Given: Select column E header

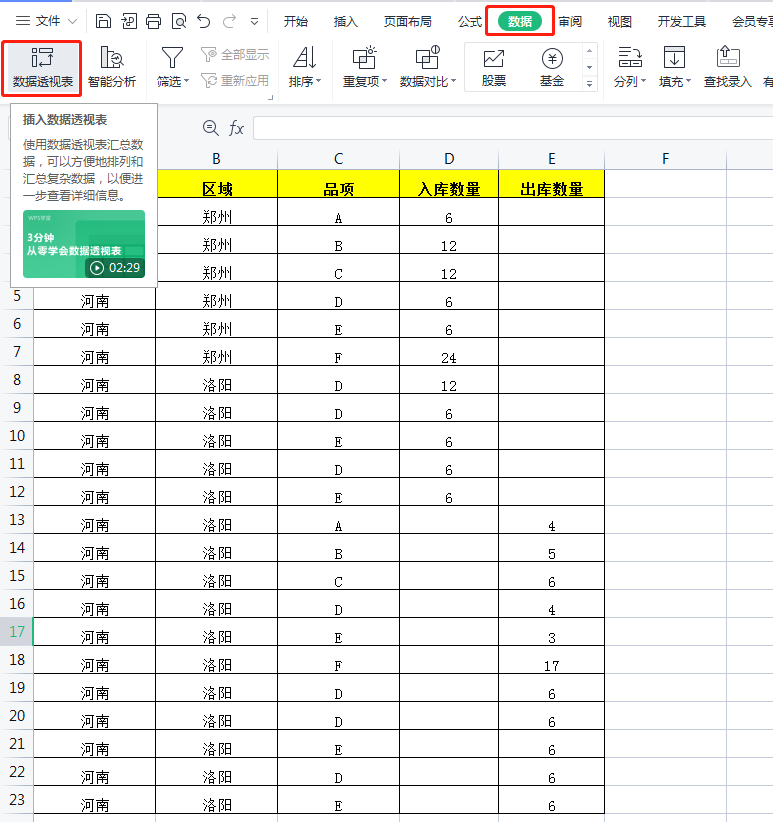Looking at the screenshot, I should (551, 159).
